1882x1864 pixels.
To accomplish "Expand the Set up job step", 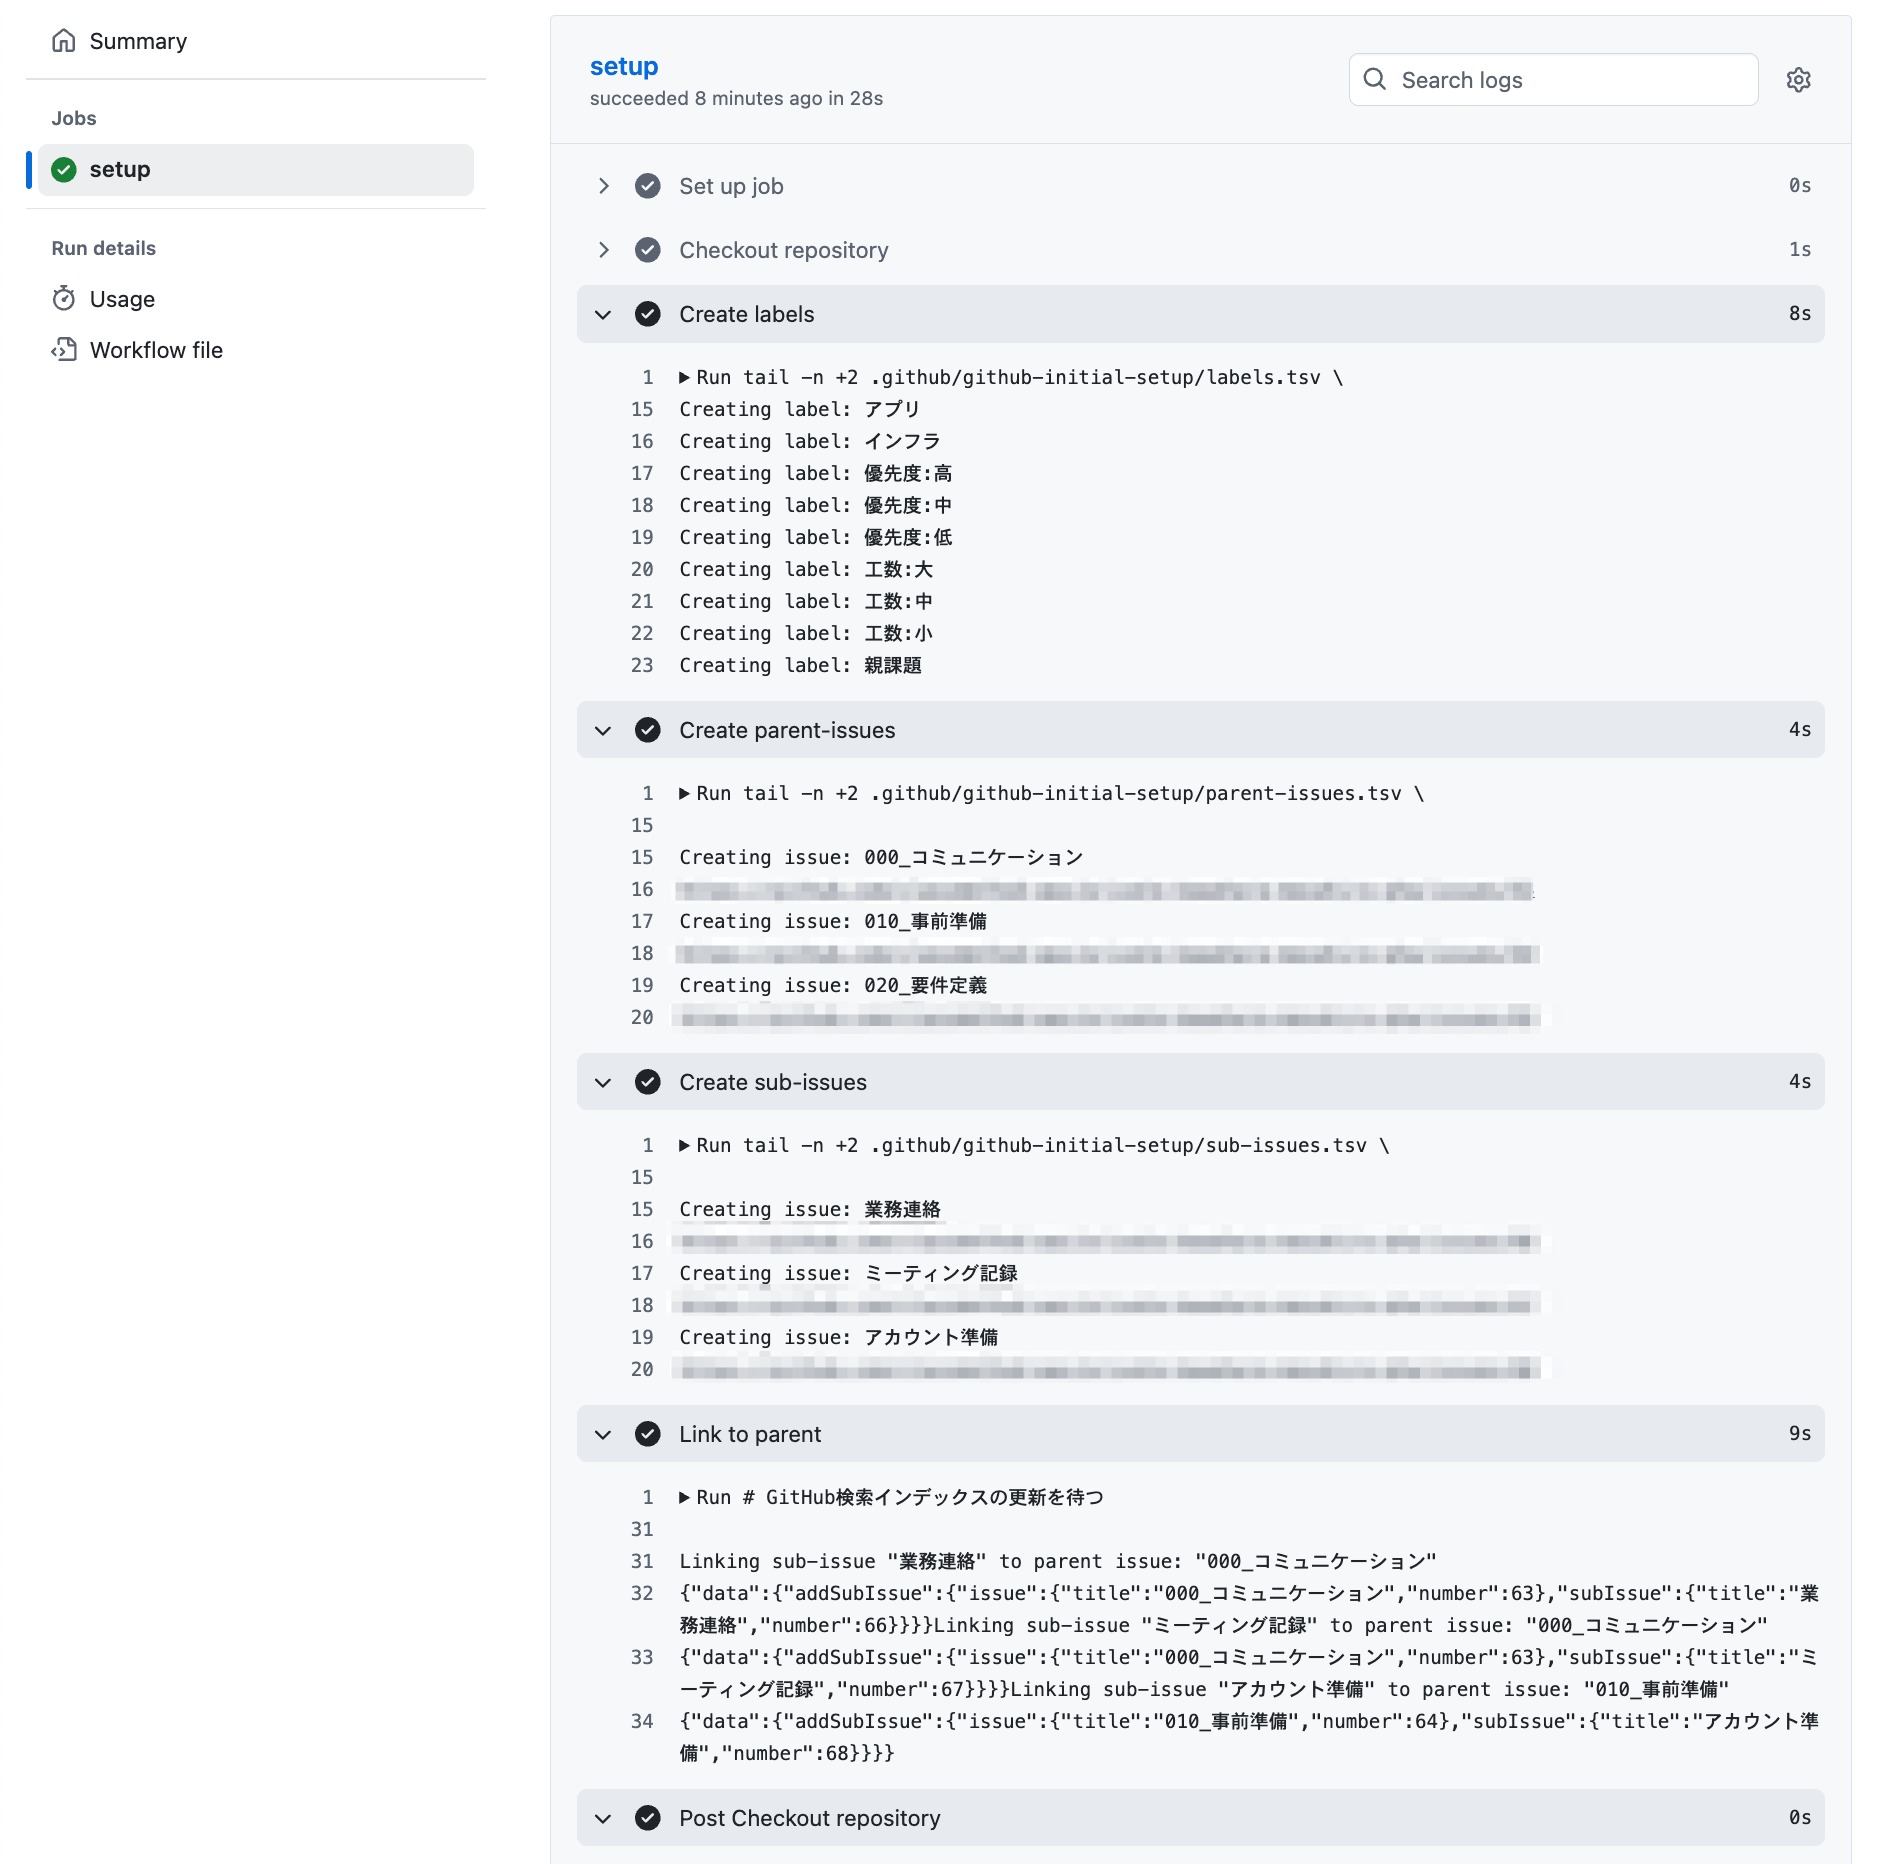I will coord(603,186).
